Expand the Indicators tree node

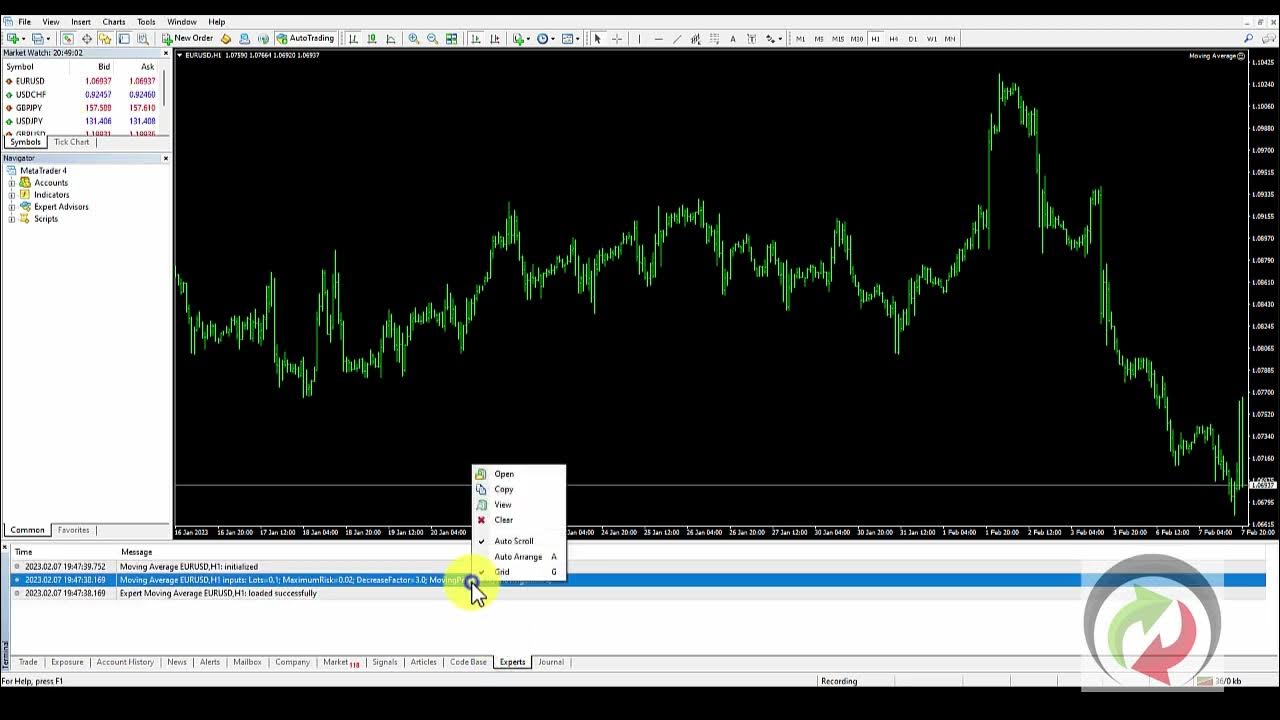(11, 195)
